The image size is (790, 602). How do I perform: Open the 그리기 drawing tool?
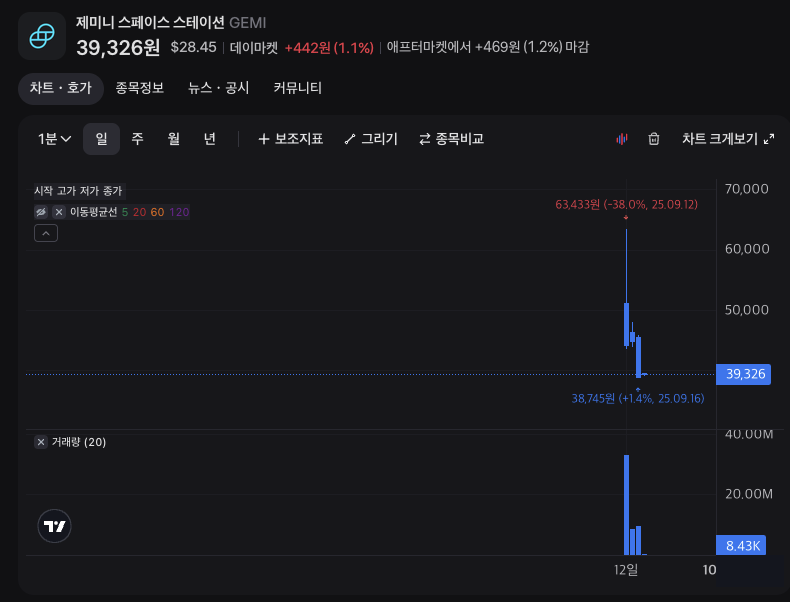(x=371, y=139)
